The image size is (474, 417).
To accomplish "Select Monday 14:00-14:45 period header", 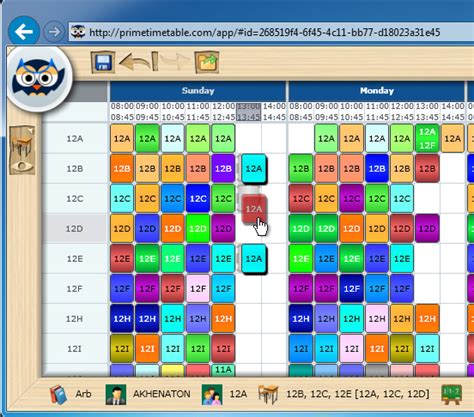I will [453, 112].
